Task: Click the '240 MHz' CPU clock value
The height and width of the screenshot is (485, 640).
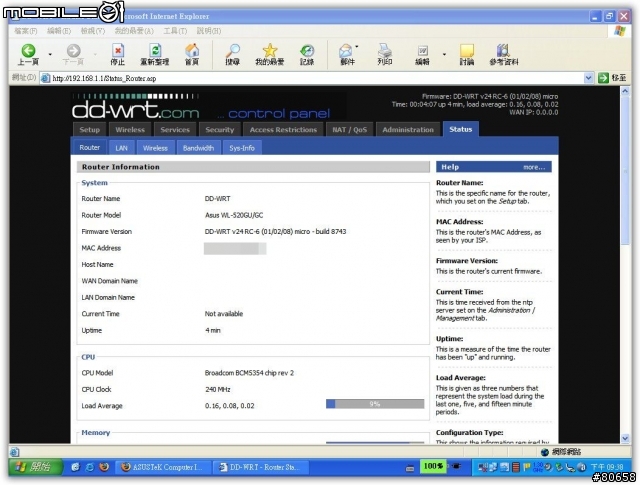Action: 218,389
